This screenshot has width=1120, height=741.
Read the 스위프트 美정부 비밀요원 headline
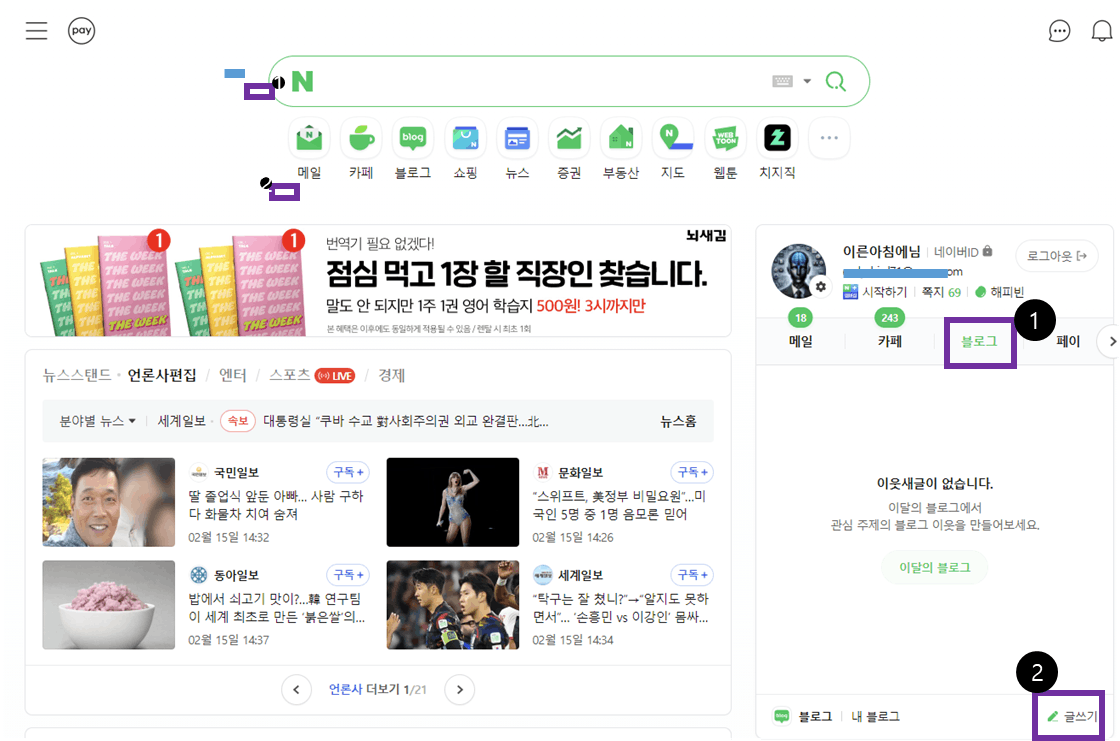[x=619, y=505]
